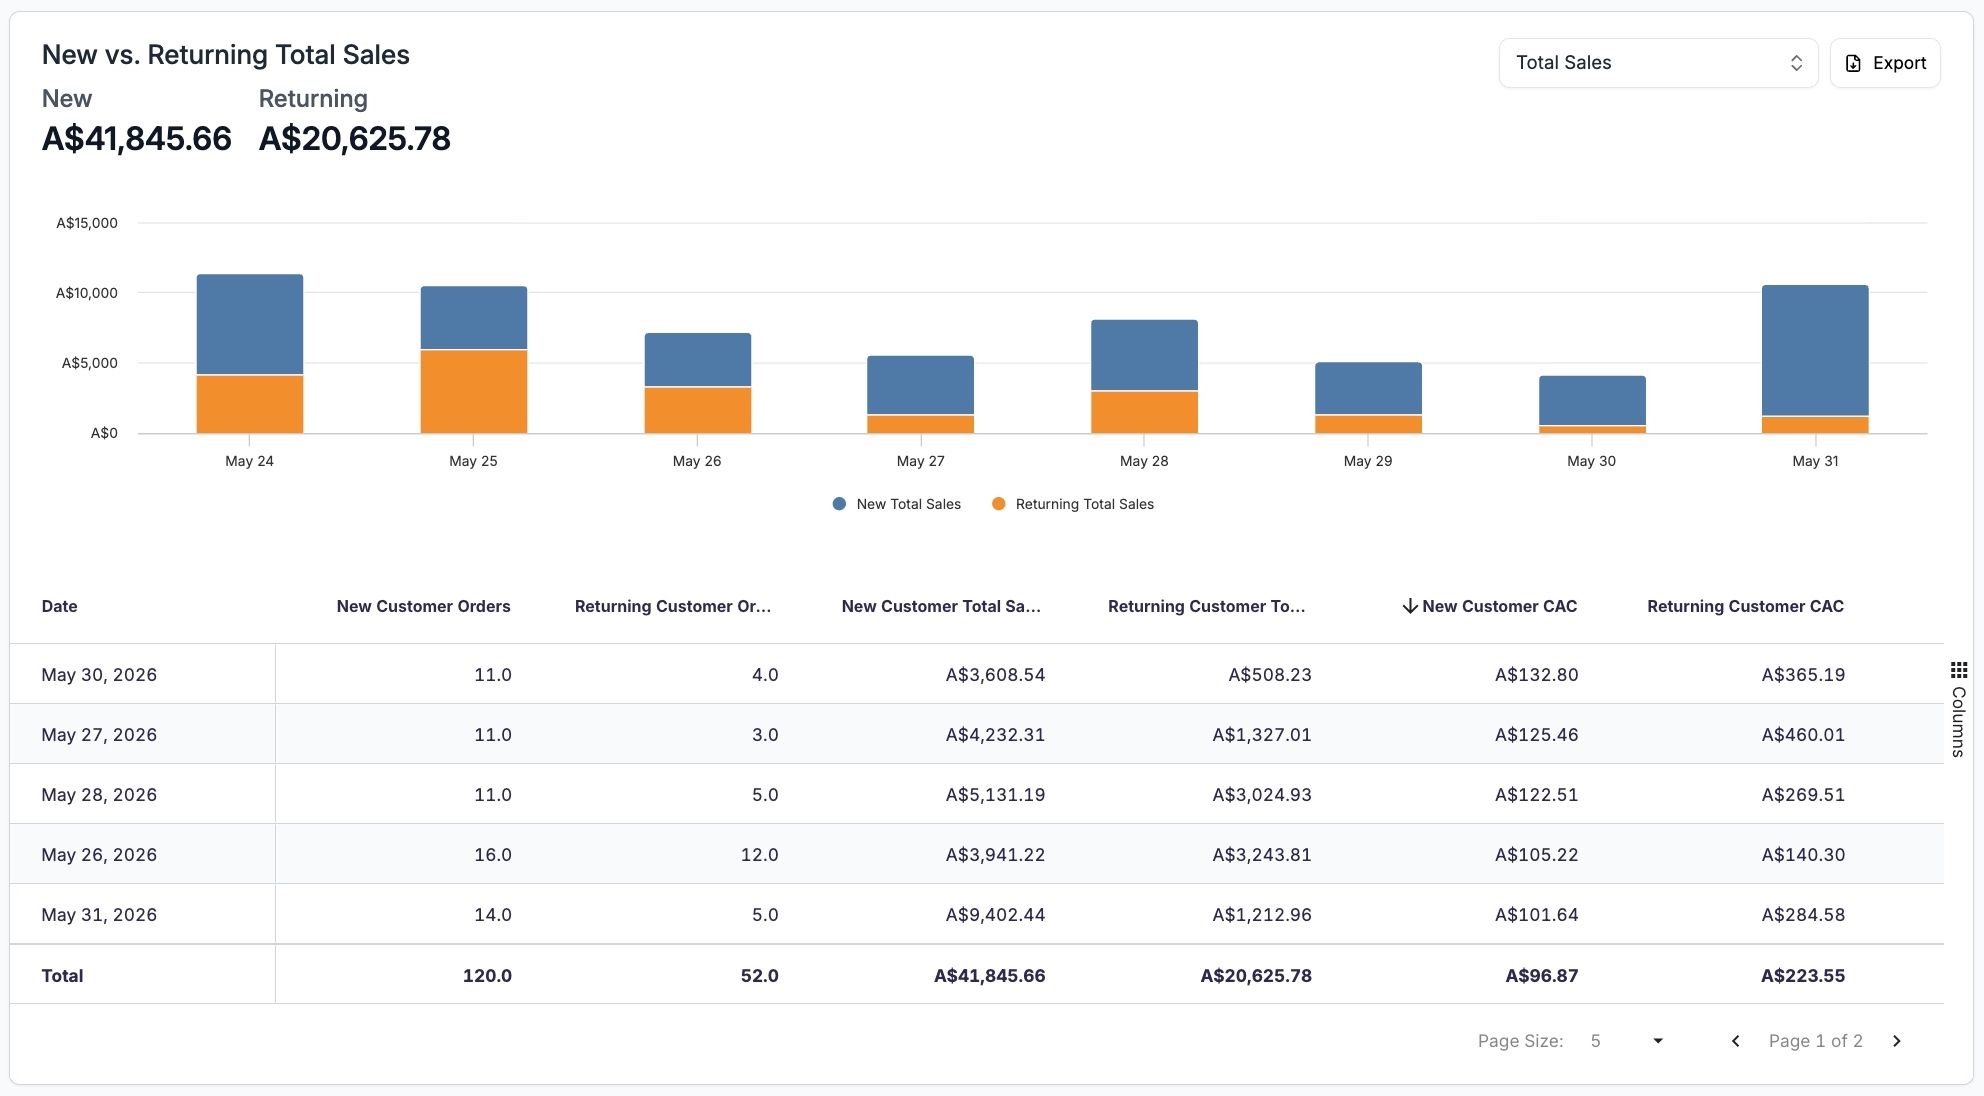Click the A$3,024.93 cell
This screenshot has height=1096, width=1984.
(x=1262, y=795)
